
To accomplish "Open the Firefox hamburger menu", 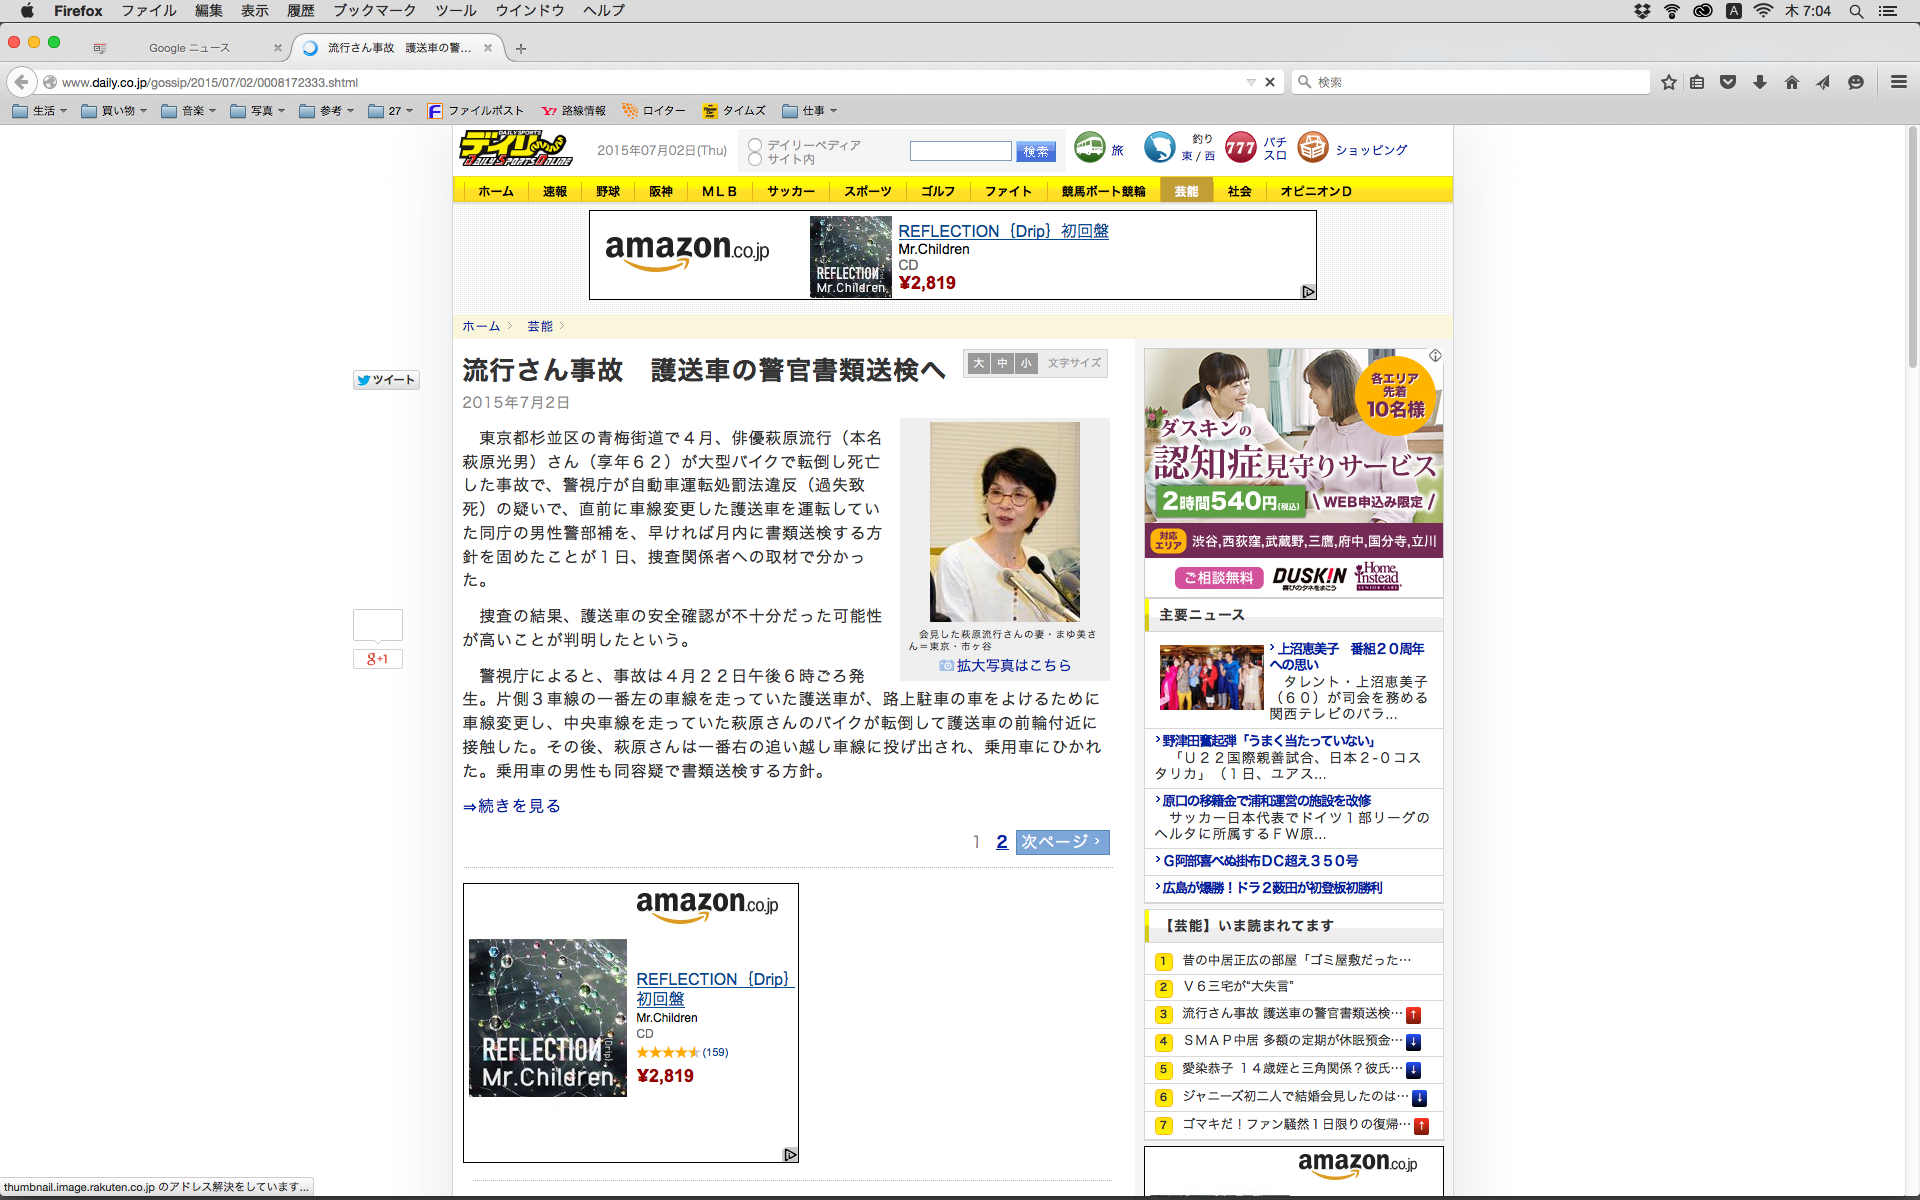I will [1898, 82].
